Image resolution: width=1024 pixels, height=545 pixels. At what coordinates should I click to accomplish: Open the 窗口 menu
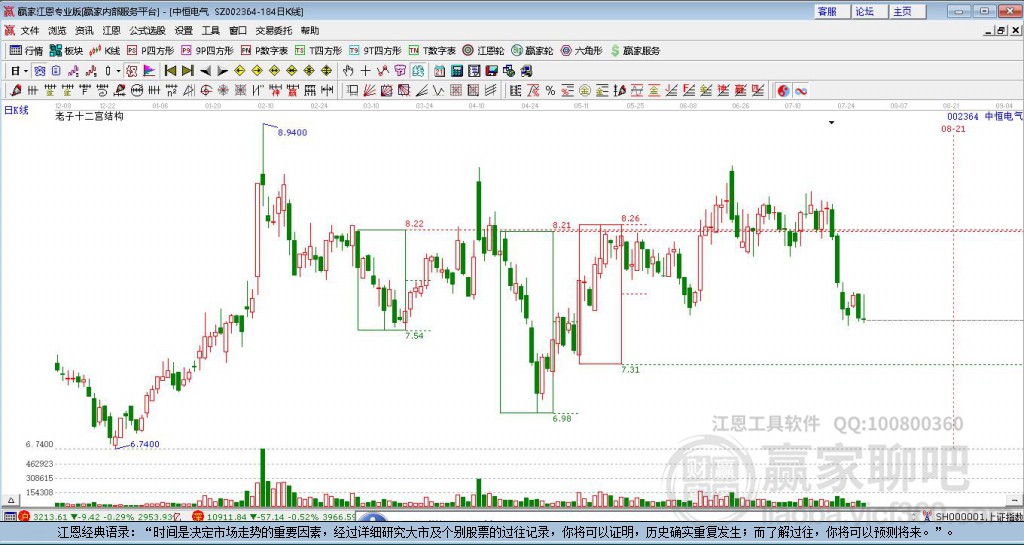click(x=238, y=31)
